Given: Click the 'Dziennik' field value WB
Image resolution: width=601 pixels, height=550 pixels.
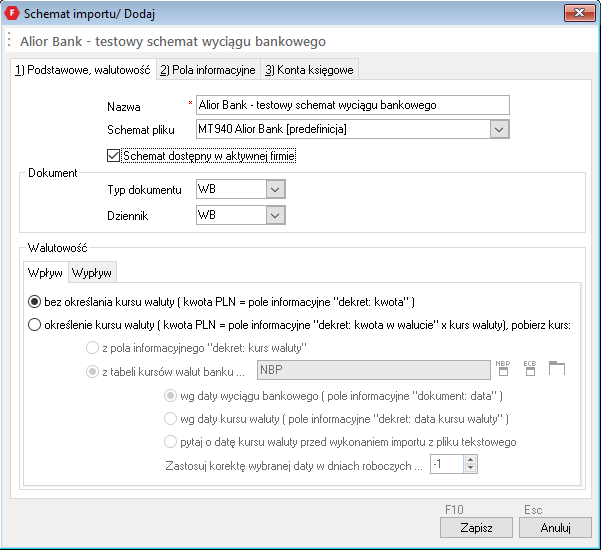Looking at the screenshot, I should 231,215.
